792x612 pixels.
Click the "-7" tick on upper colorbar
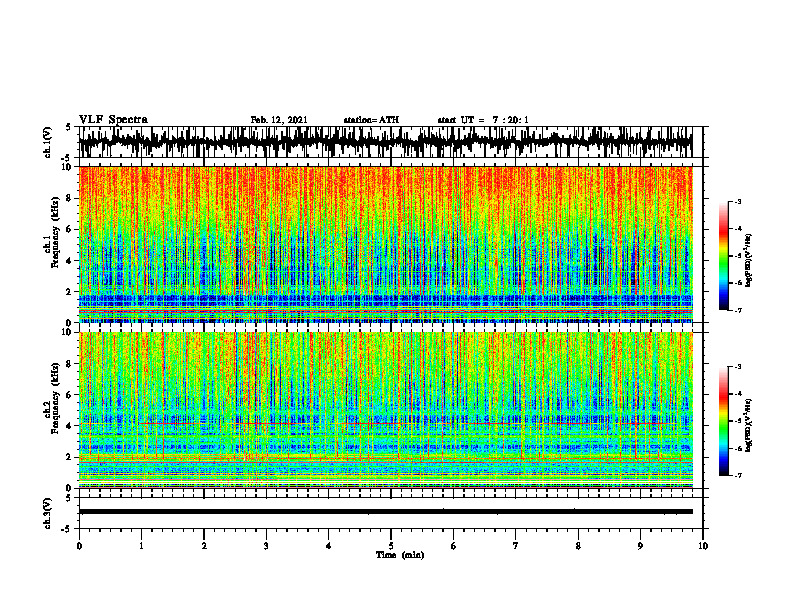pos(737,310)
